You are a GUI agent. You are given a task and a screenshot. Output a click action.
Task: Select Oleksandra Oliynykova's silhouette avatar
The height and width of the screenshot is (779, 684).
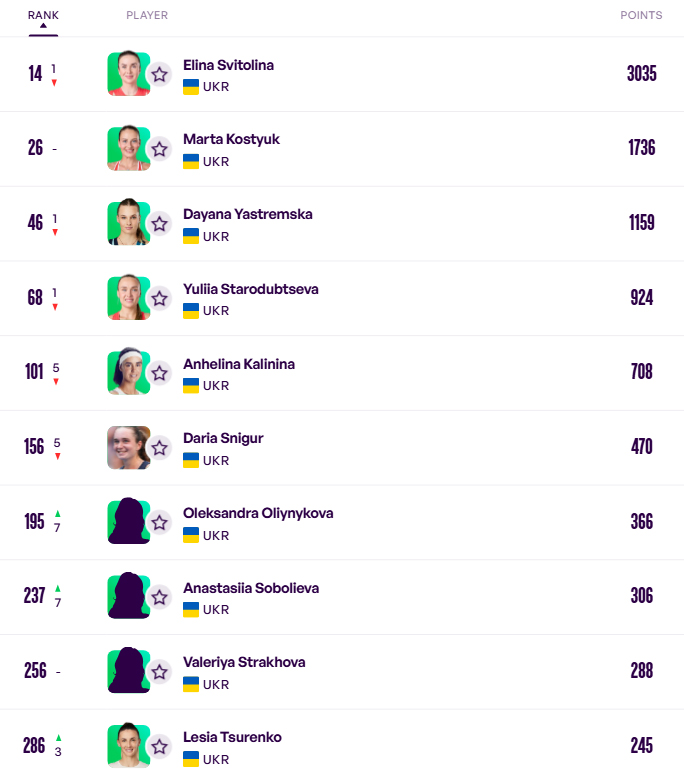(128, 522)
